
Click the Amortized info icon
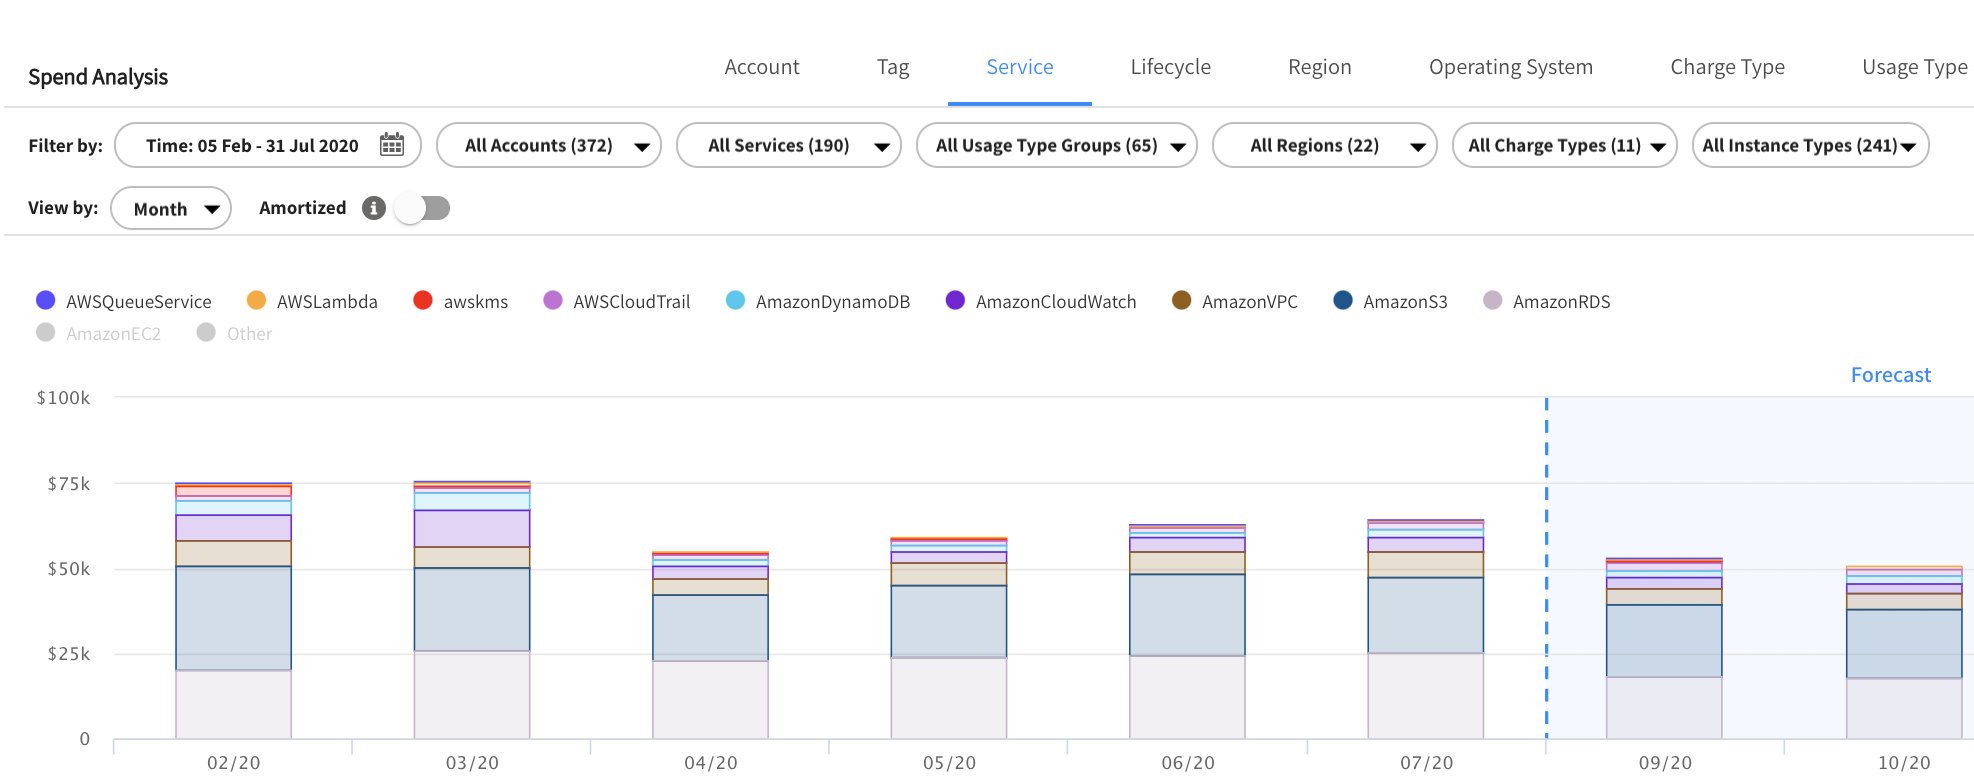pyautogui.click(x=374, y=208)
